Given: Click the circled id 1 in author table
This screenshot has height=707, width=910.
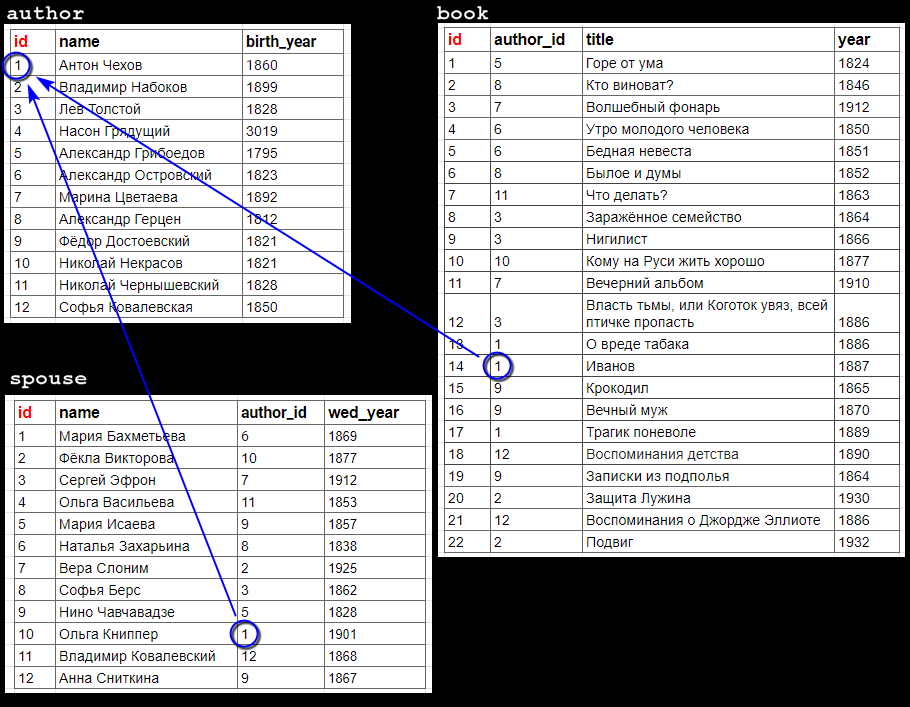Looking at the screenshot, I should coord(17,65).
